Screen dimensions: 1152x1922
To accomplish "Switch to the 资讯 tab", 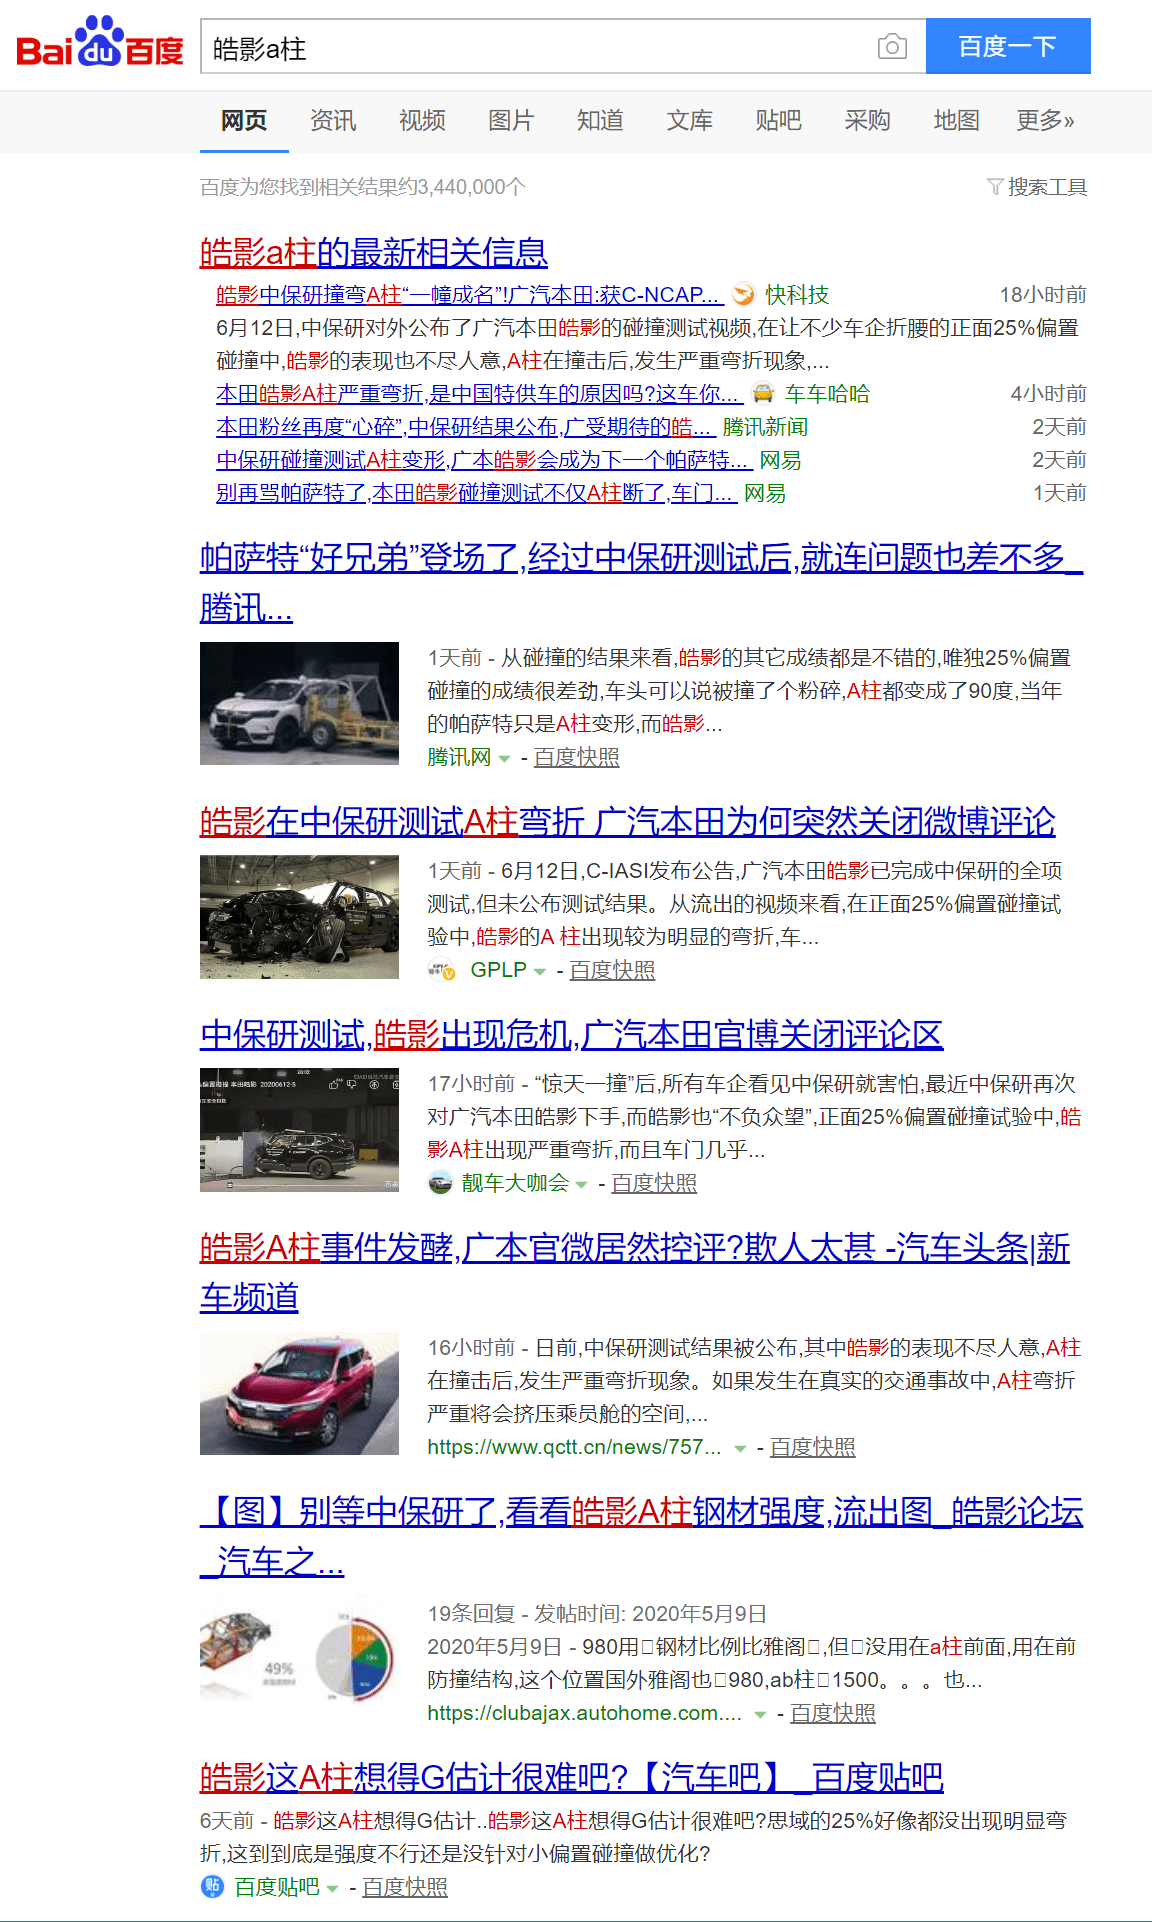I will (x=333, y=121).
